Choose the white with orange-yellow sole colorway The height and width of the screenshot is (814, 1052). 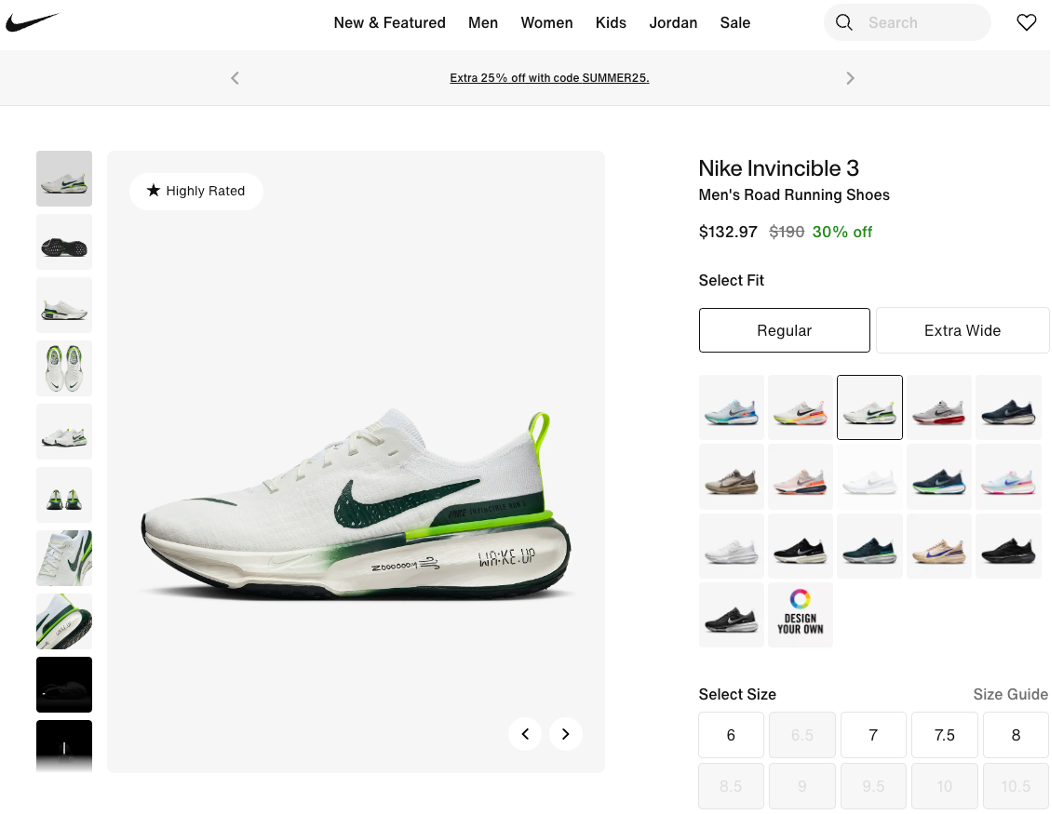800,407
